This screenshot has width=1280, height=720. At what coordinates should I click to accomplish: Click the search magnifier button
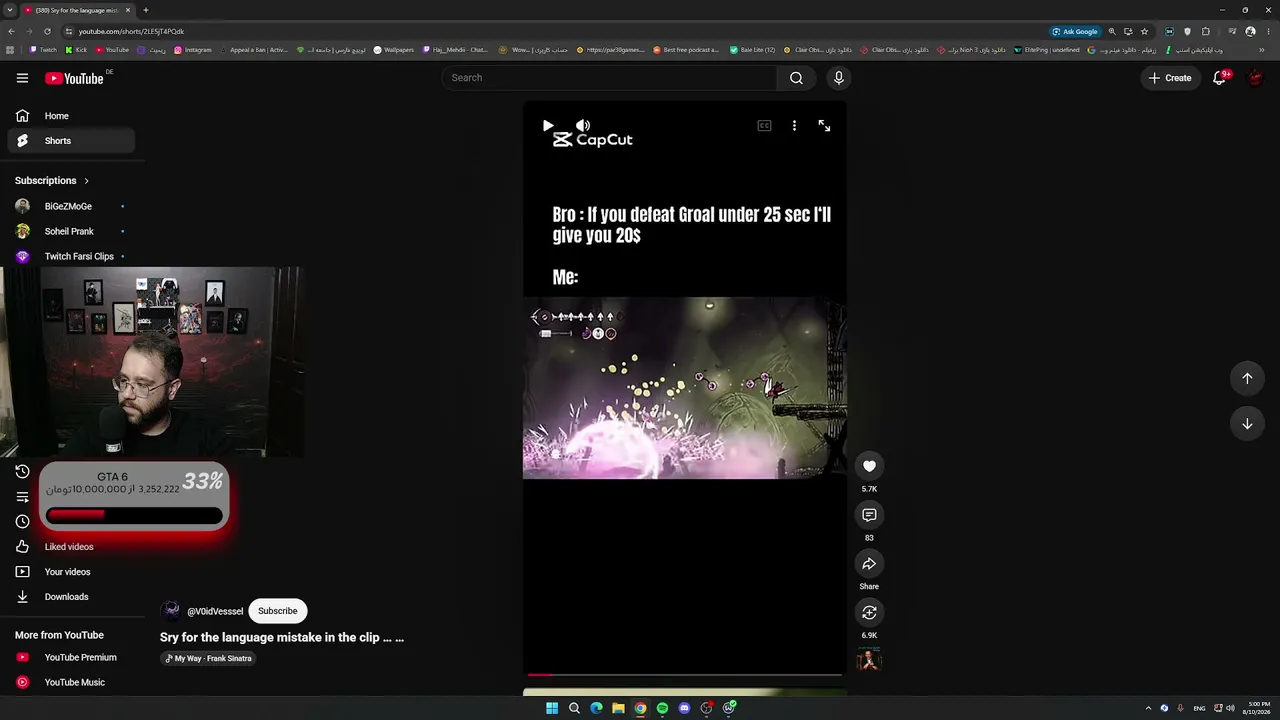[796, 78]
